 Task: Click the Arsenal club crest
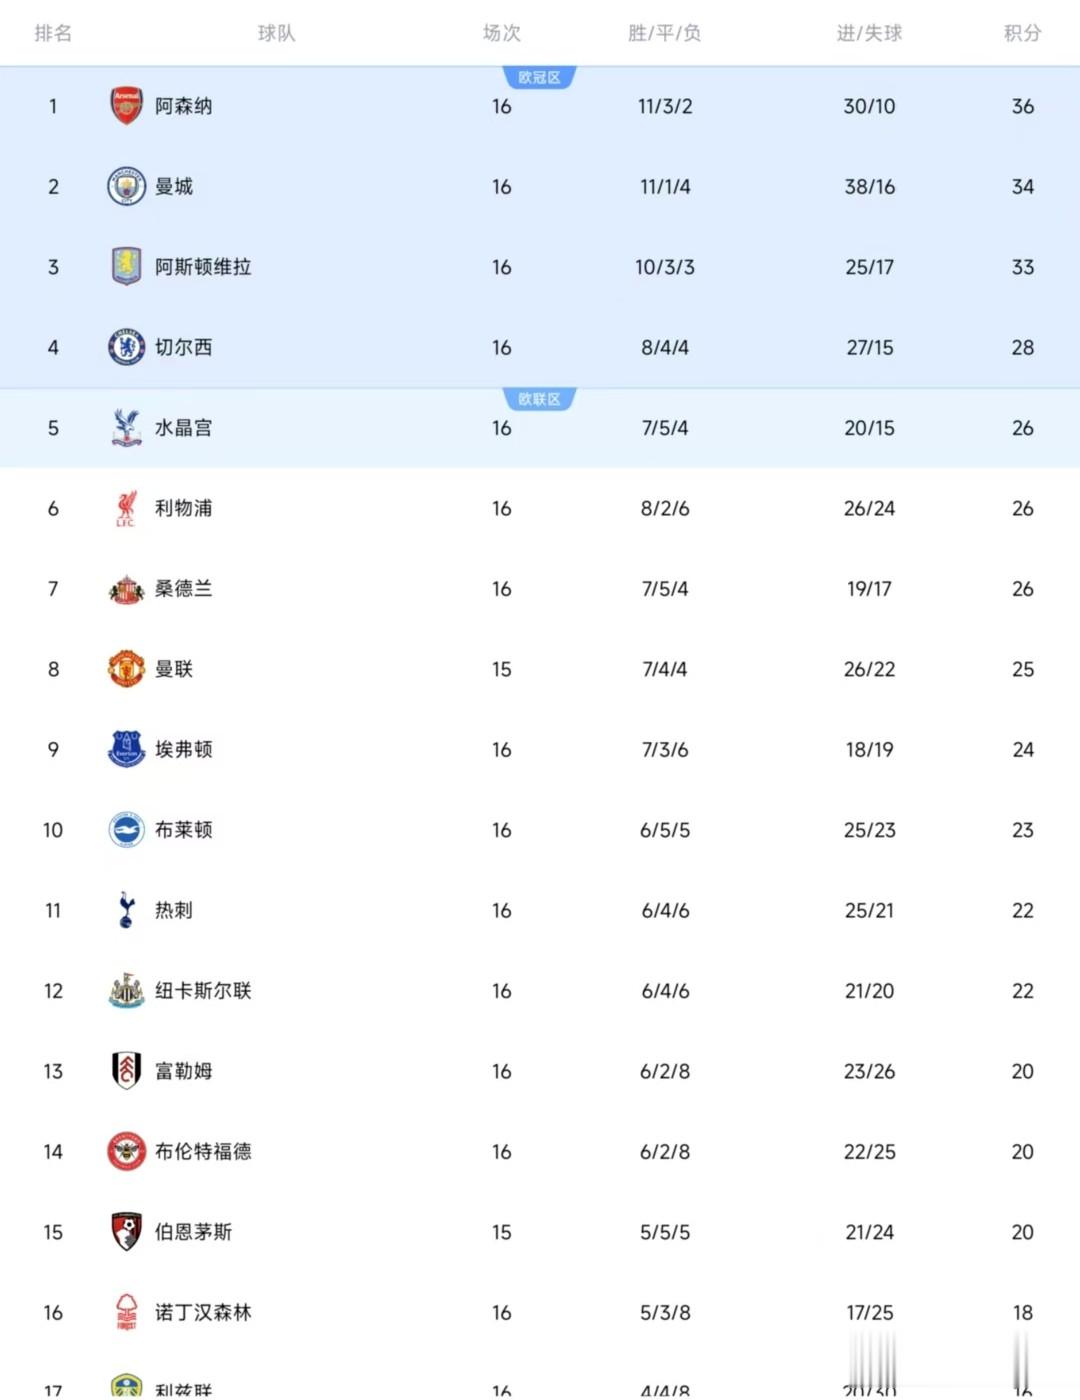[x=126, y=106]
